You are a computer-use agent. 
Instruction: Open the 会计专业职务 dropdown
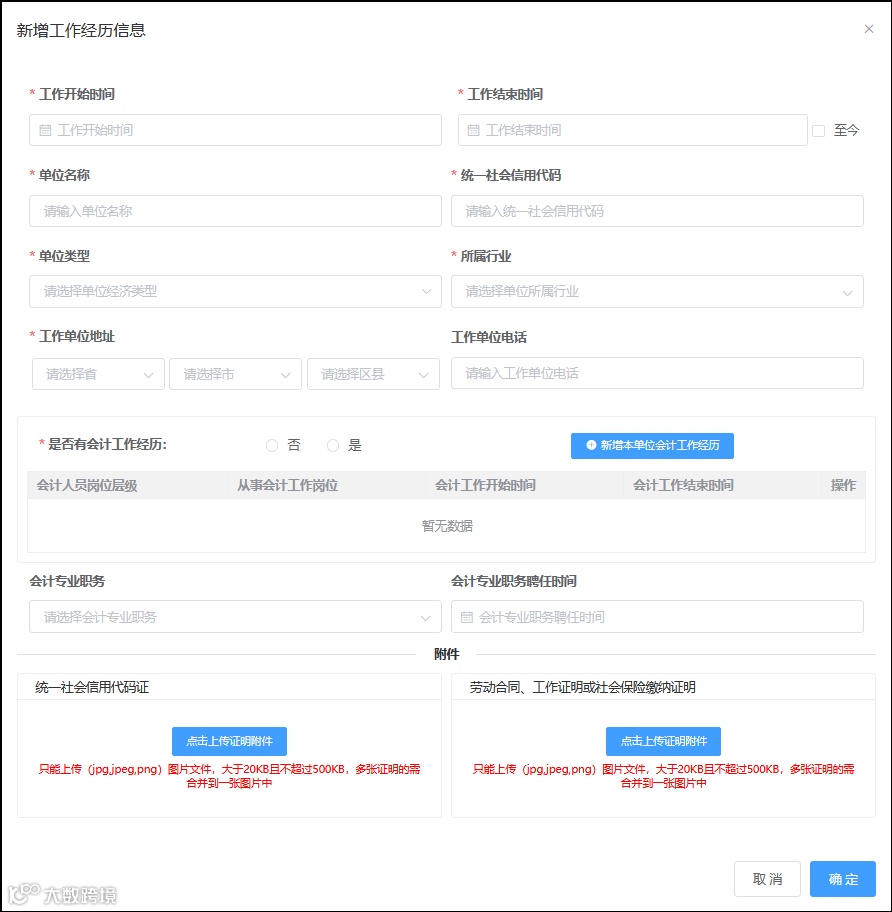(x=236, y=617)
